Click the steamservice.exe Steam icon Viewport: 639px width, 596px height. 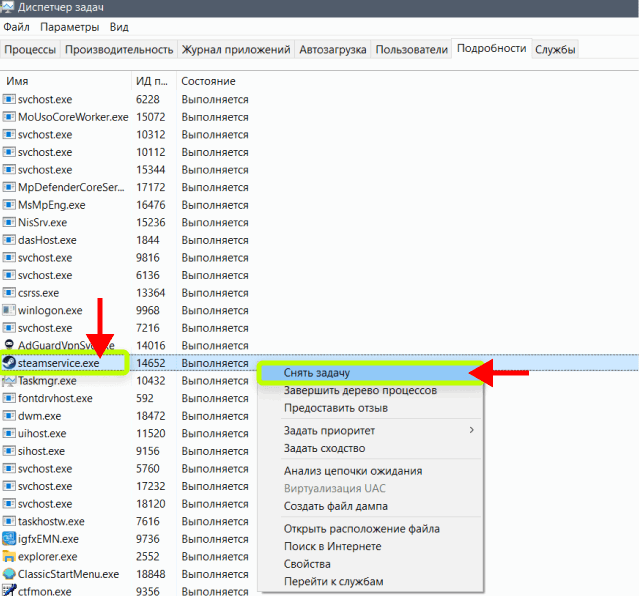point(9,362)
